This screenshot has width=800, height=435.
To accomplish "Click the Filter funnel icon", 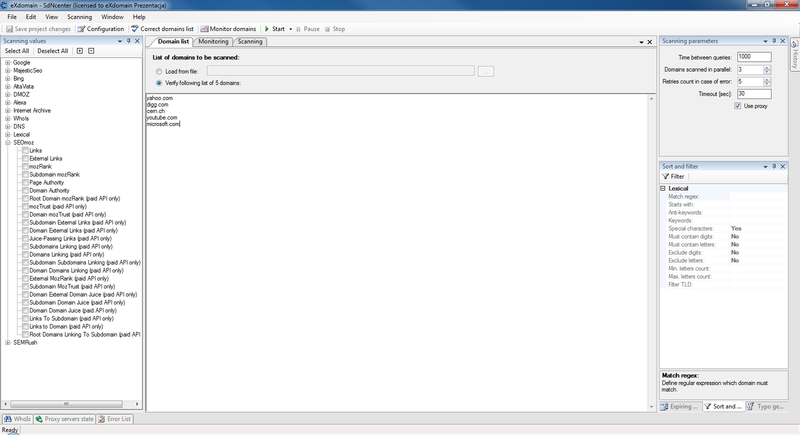I will point(665,176).
